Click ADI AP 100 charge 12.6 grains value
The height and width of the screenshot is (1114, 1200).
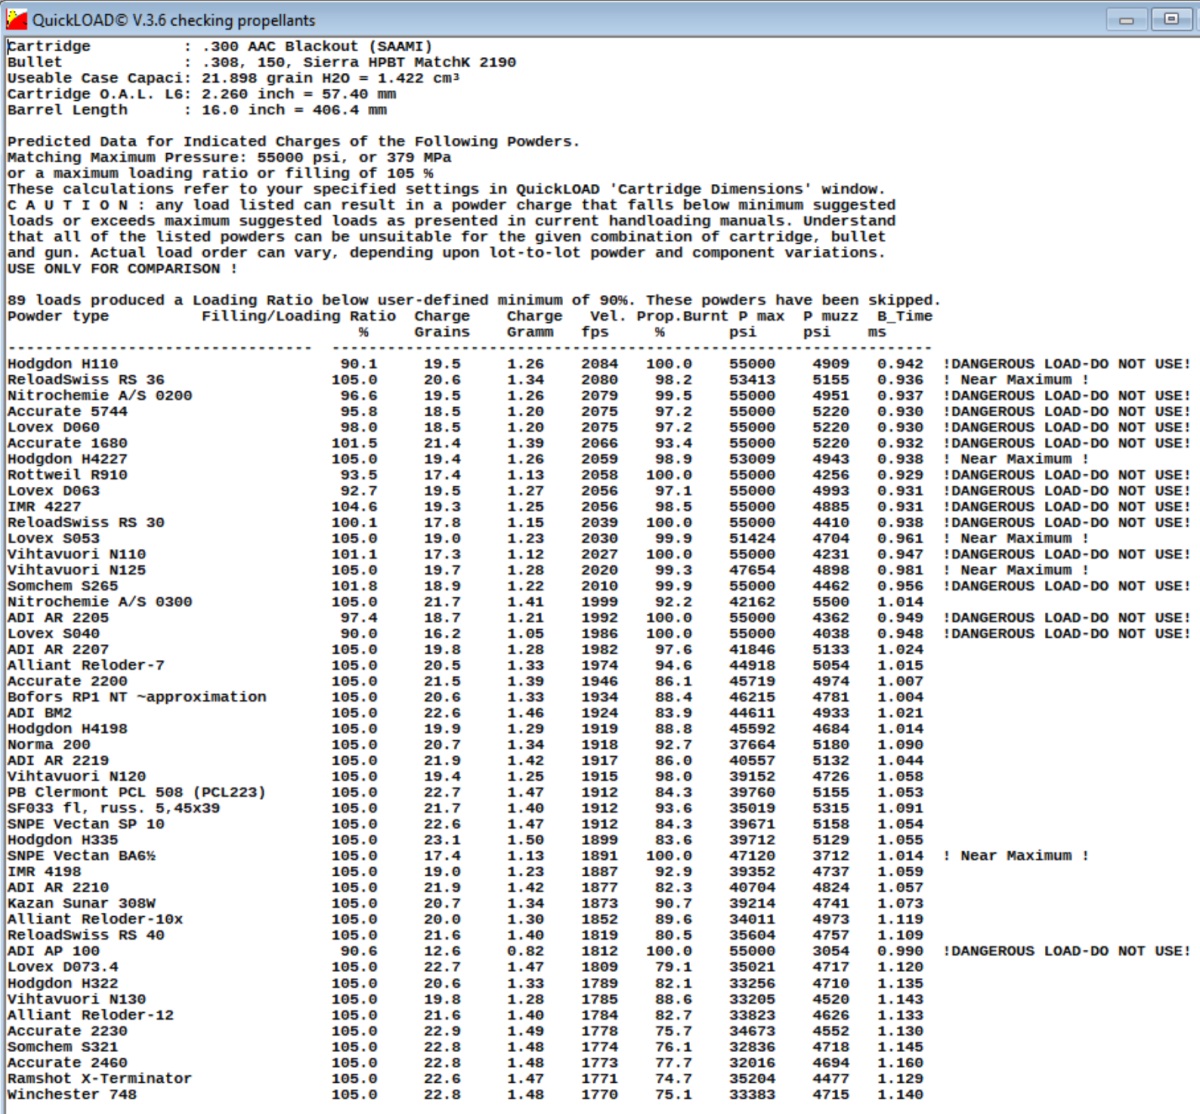pos(442,952)
